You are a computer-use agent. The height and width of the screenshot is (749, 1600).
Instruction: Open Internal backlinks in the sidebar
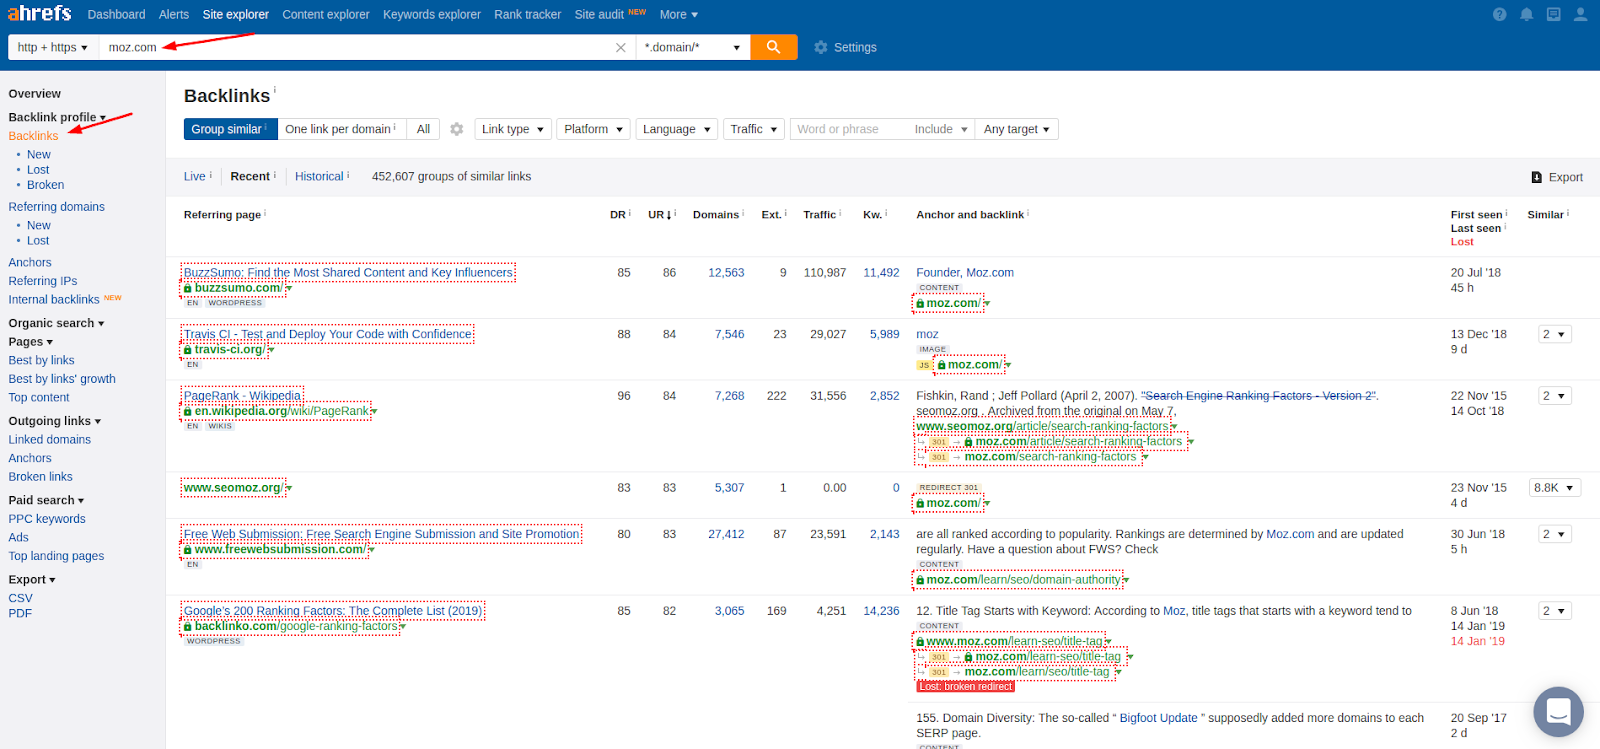coord(54,299)
